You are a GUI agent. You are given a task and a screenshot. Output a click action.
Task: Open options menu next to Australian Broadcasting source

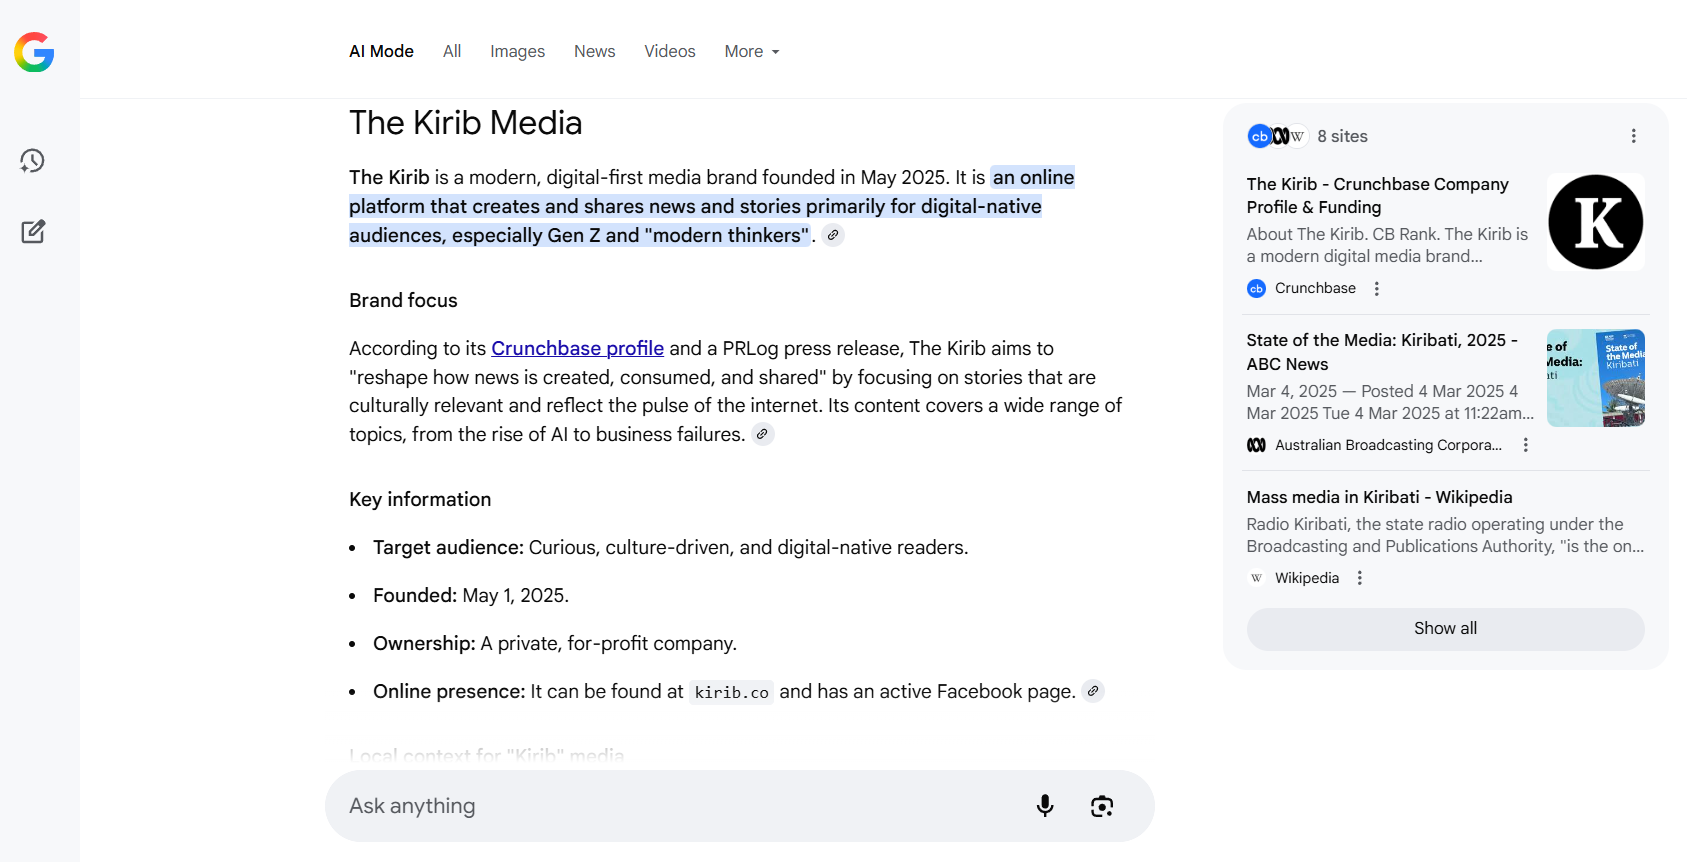tap(1526, 445)
